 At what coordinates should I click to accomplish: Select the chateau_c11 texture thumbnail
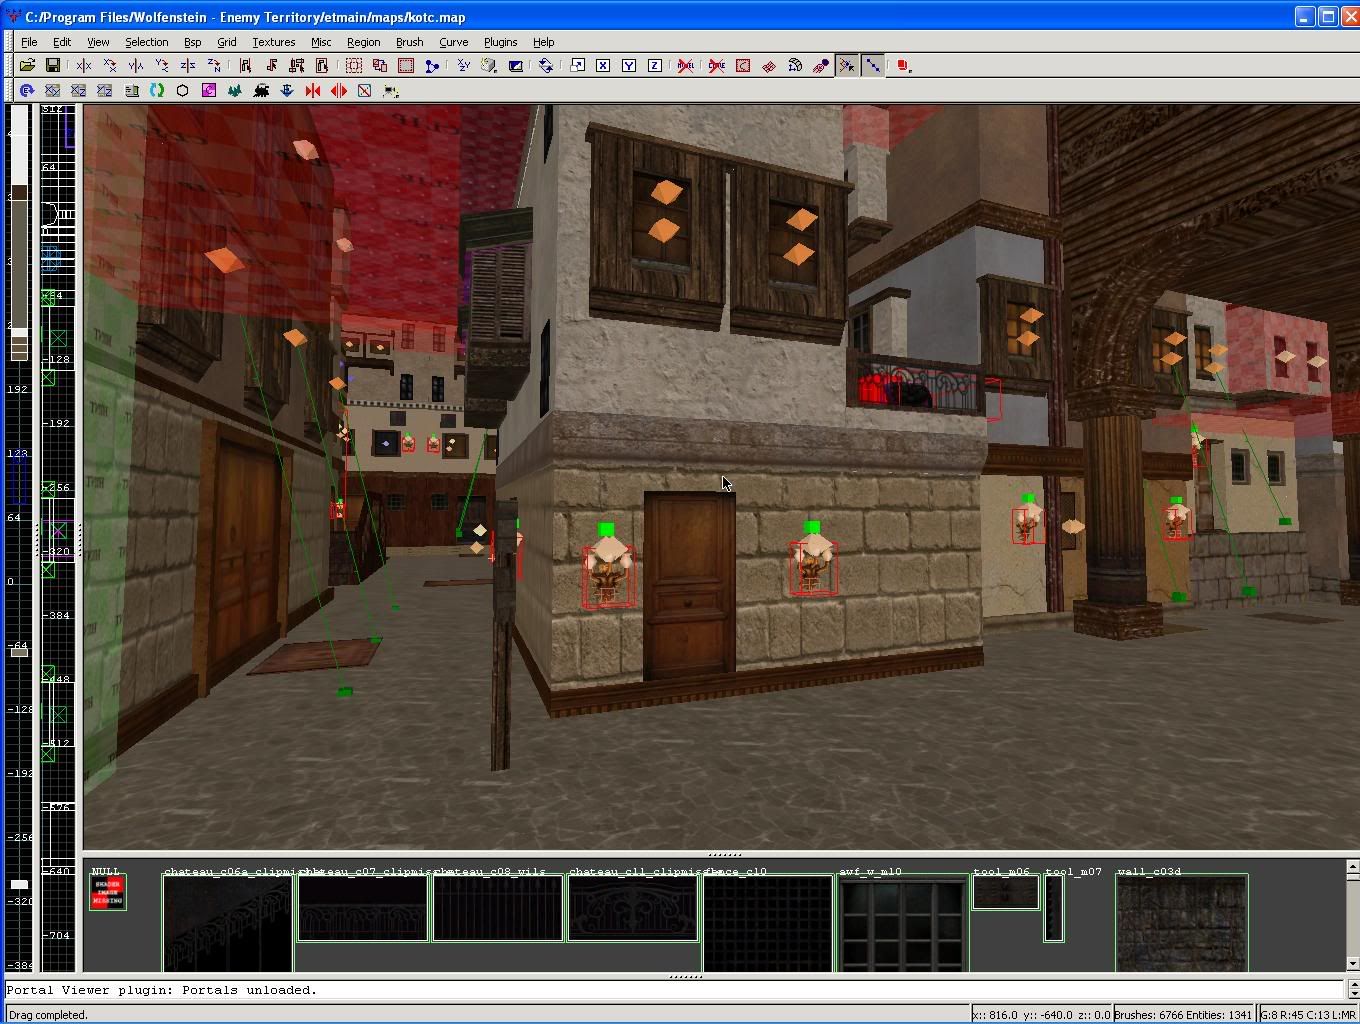pos(633,908)
